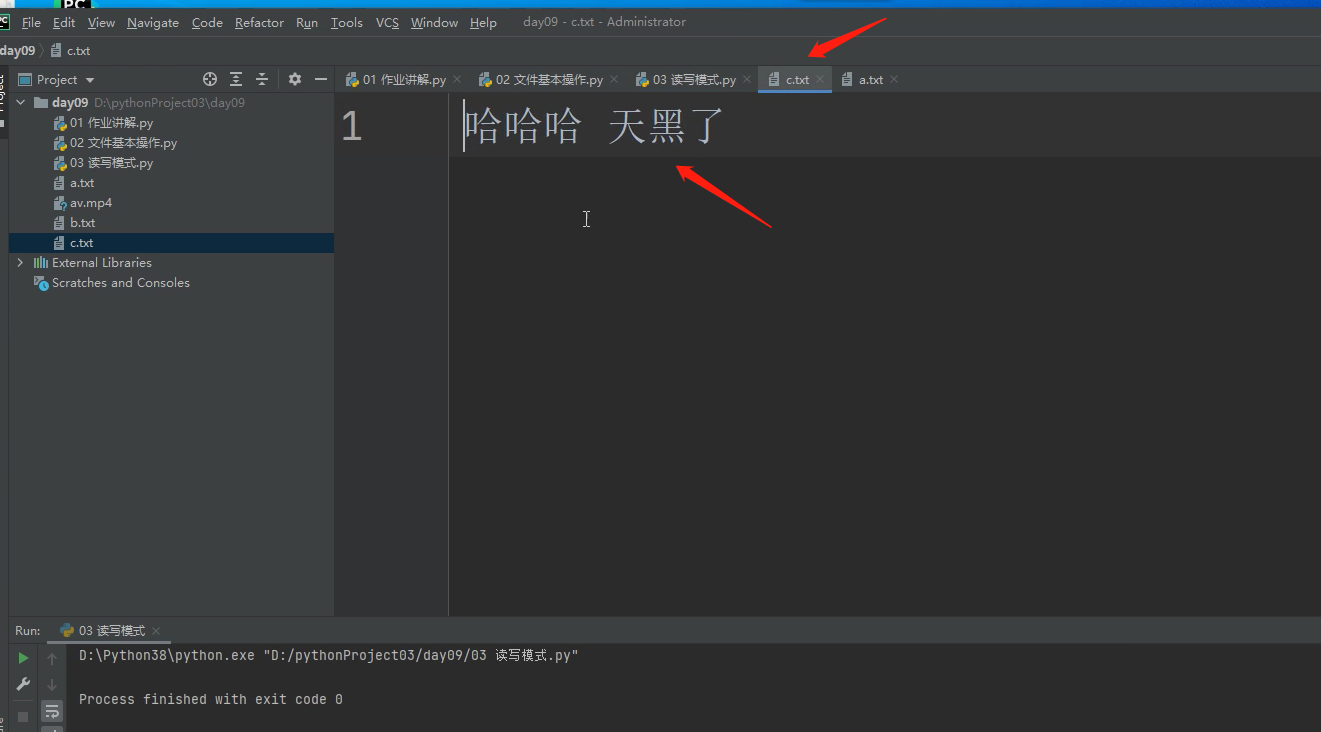
Task: Select External Libraries in Project tree
Action: [102, 262]
